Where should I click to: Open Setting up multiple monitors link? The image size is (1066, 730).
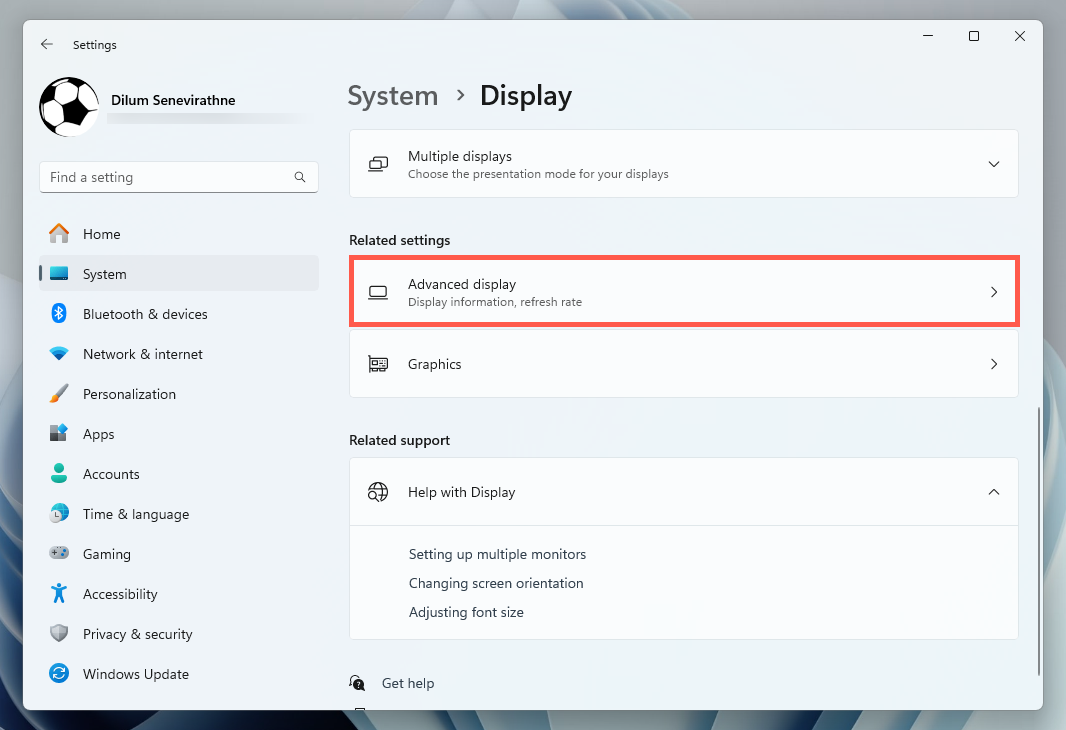pos(497,554)
